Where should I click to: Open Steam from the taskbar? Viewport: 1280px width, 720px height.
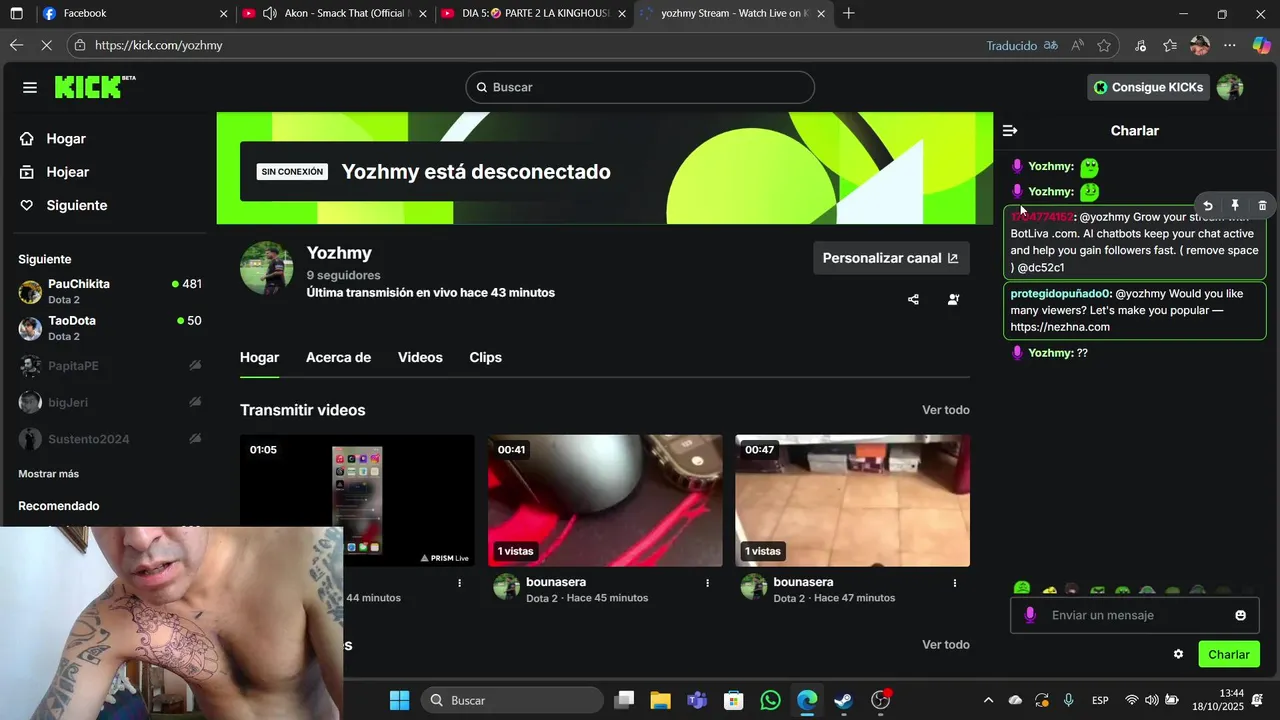[x=844, y=700]
